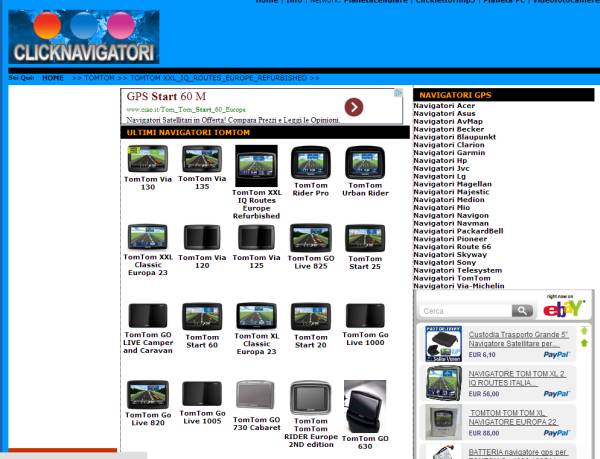600x459 pixels.
Task: Select Navigatori Mio in sidebar
Action: (x=442, y=208)
